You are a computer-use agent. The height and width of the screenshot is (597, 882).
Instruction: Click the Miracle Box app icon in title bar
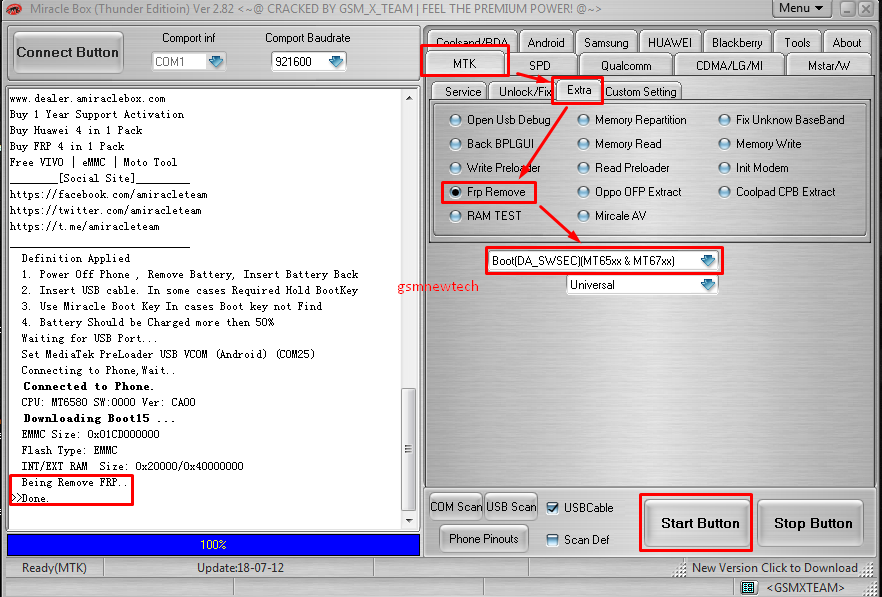[x=12, y=8]
